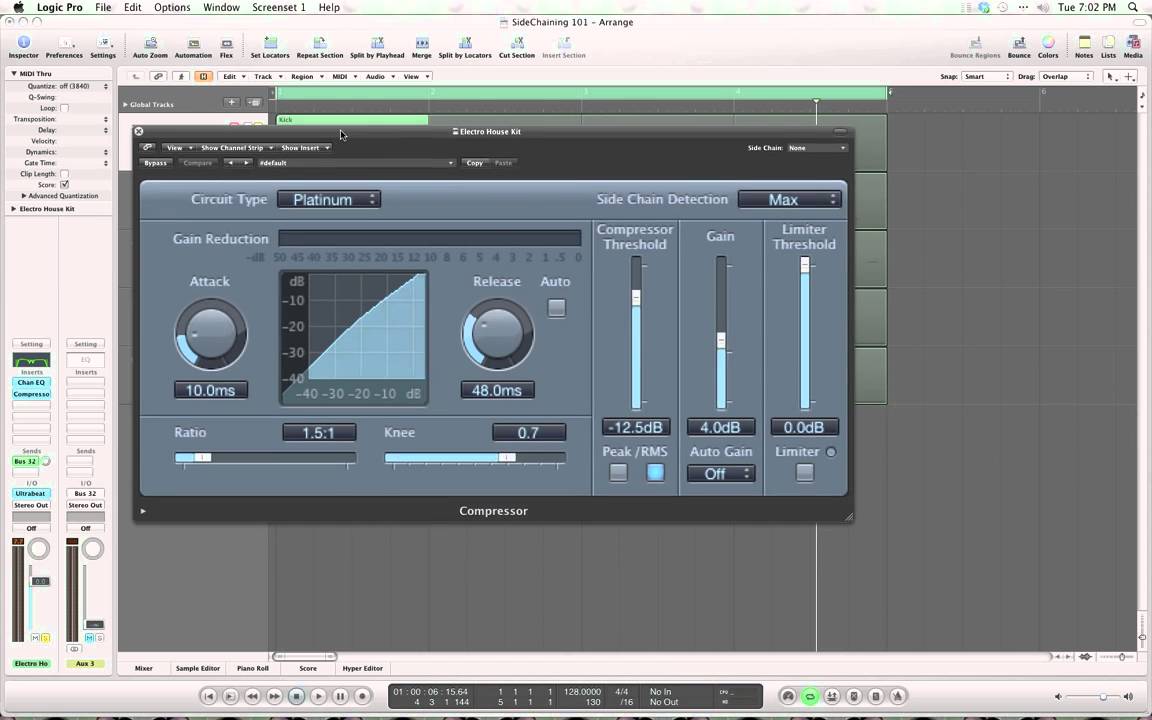
Task: Click the Record transport button
Action: (x=362, y=696)
